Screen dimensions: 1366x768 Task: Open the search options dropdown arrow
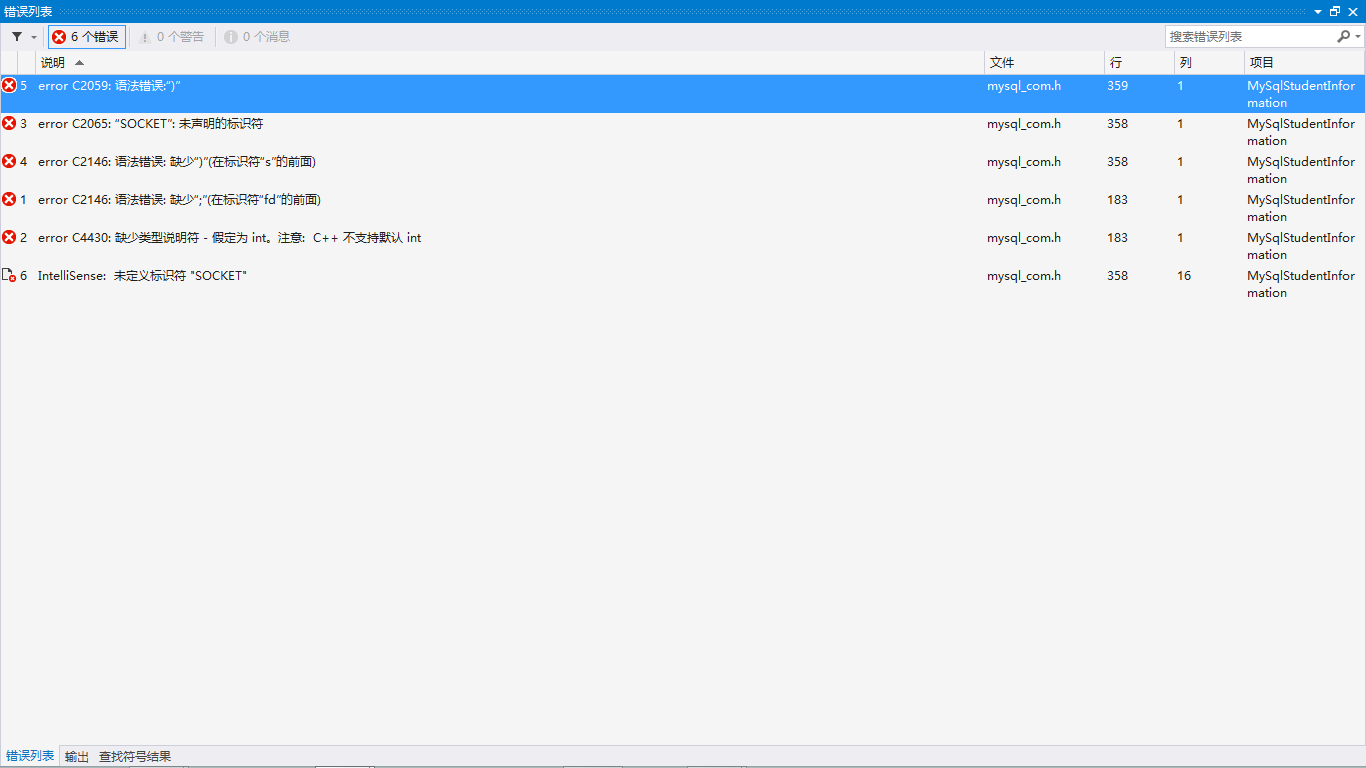click(x=1358, y=37)
